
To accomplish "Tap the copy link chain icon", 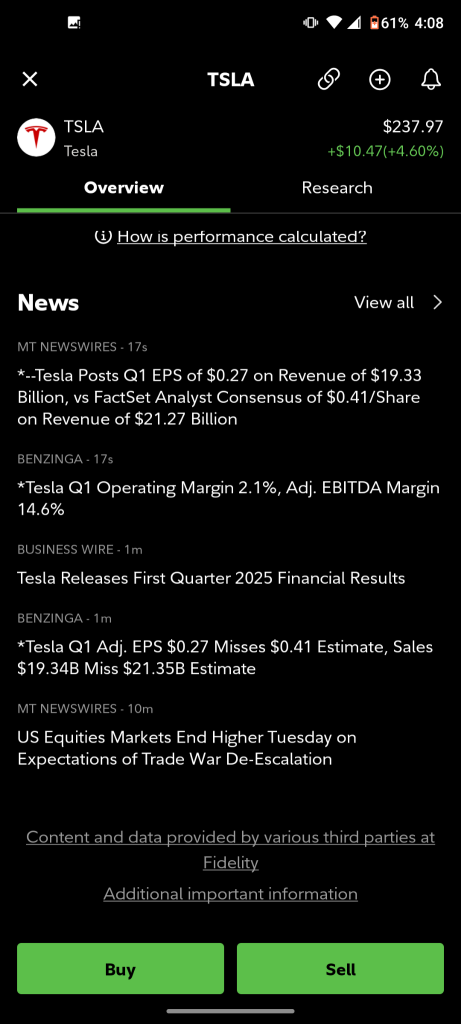I will 328,80.
